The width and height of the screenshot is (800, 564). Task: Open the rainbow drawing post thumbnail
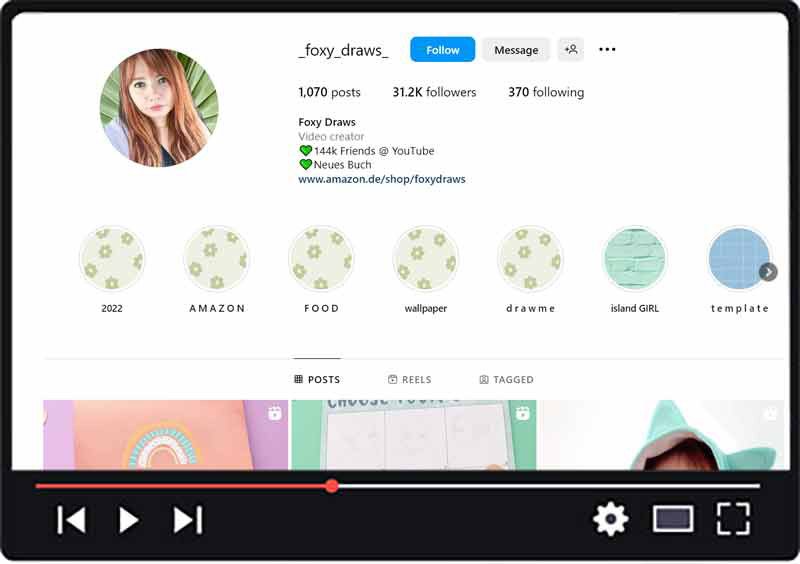pos(165,435)
